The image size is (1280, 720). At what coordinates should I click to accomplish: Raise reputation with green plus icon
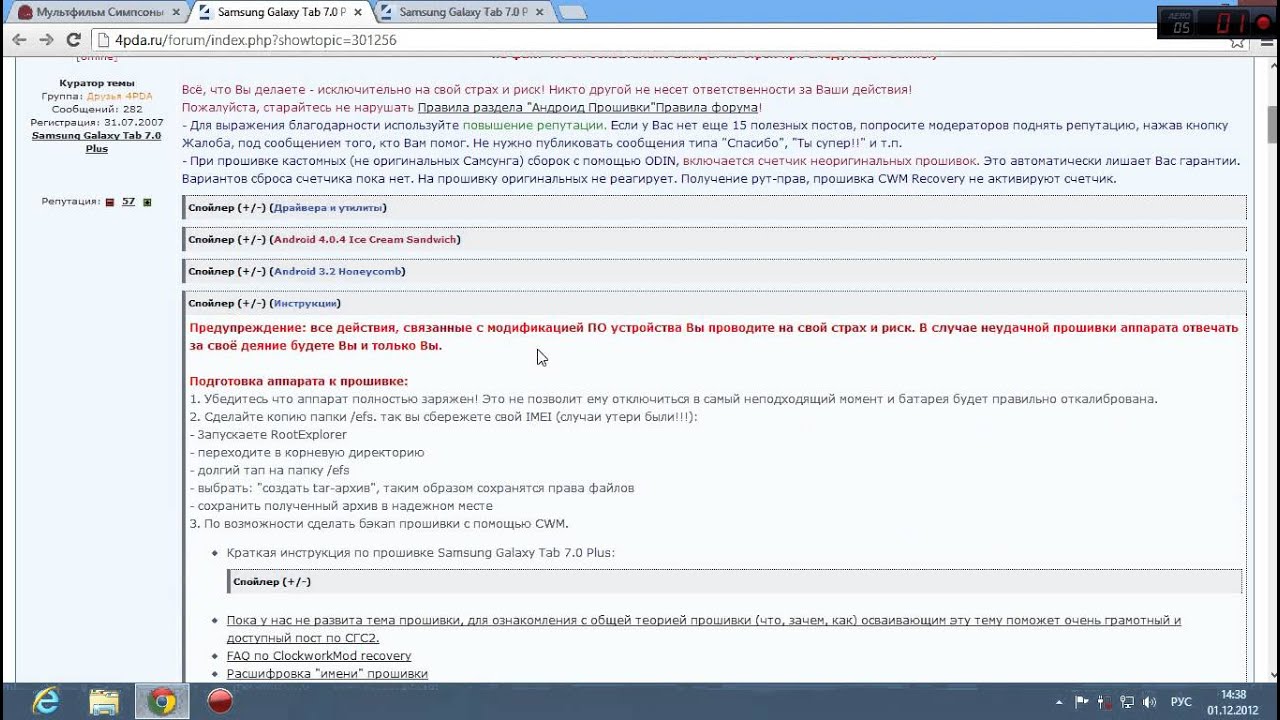click(x=147, y=202)
